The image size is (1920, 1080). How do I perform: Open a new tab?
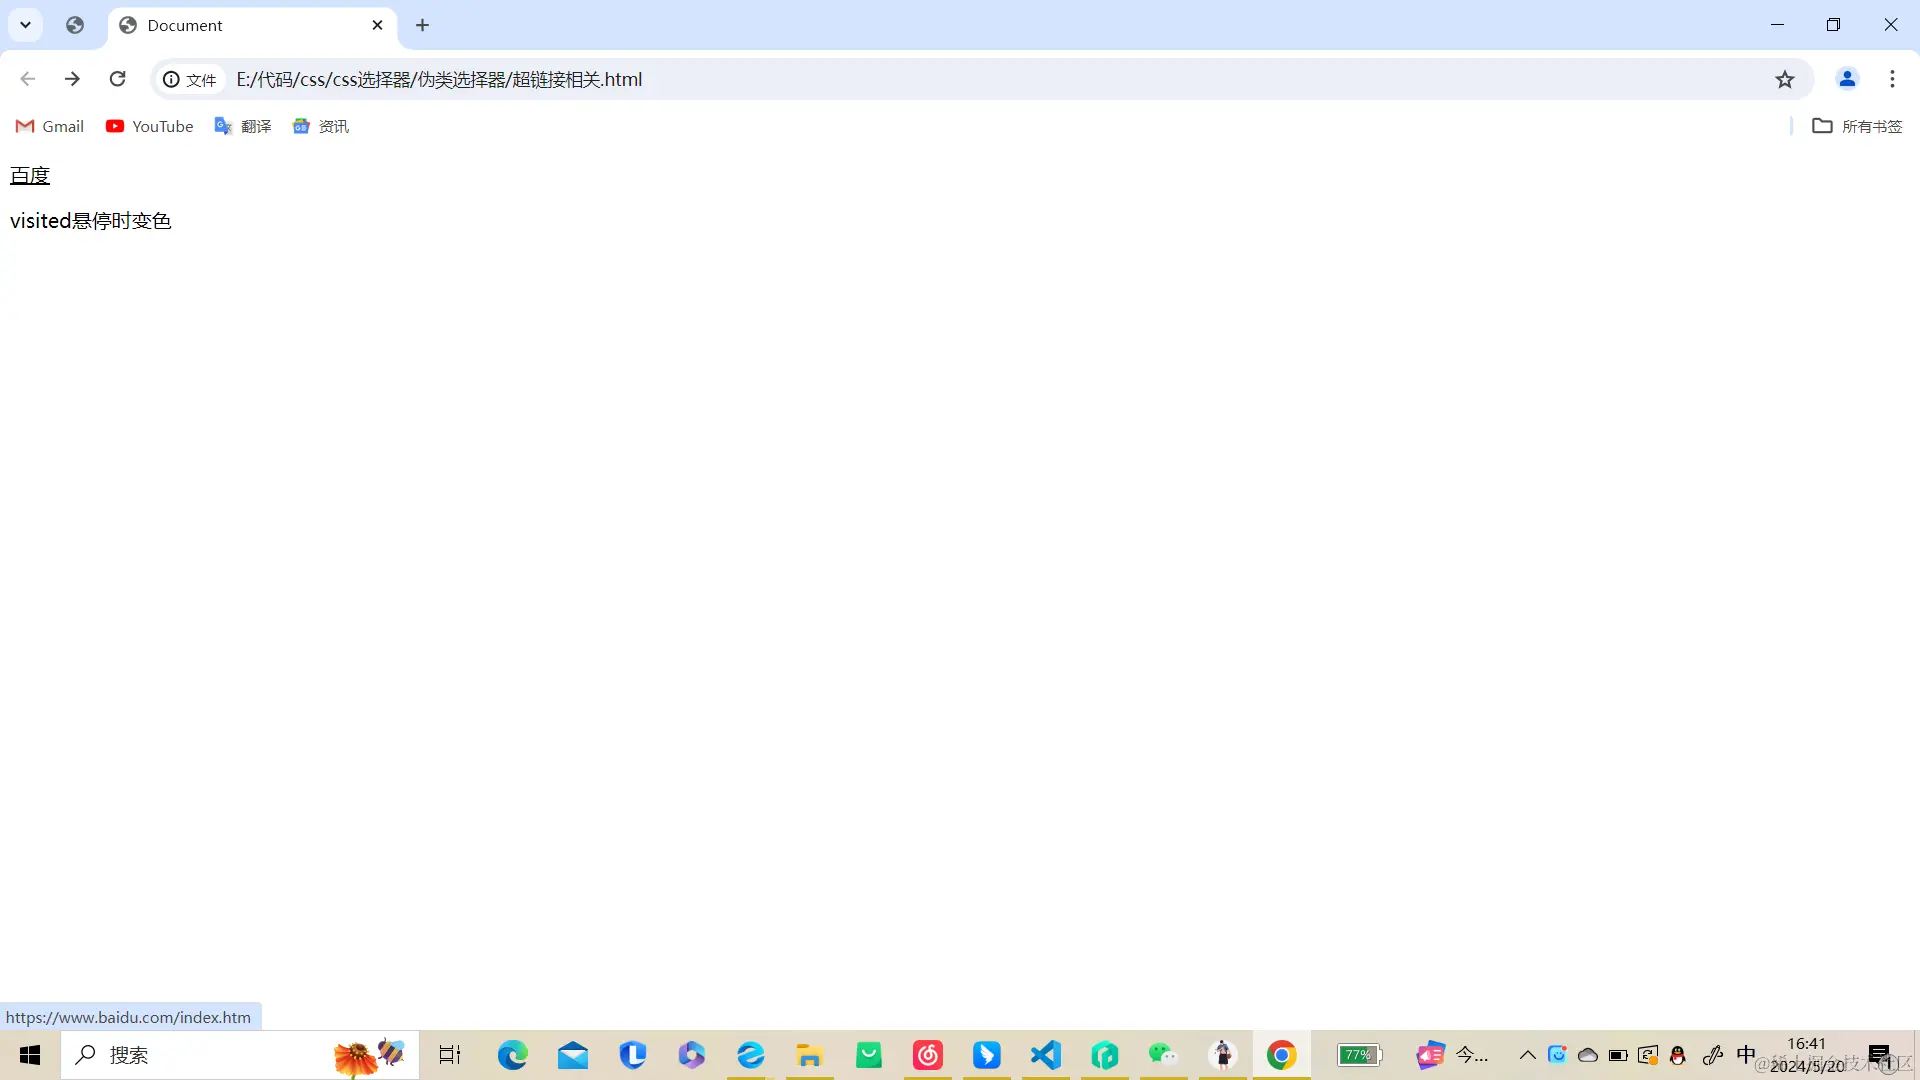pos(422,25)
